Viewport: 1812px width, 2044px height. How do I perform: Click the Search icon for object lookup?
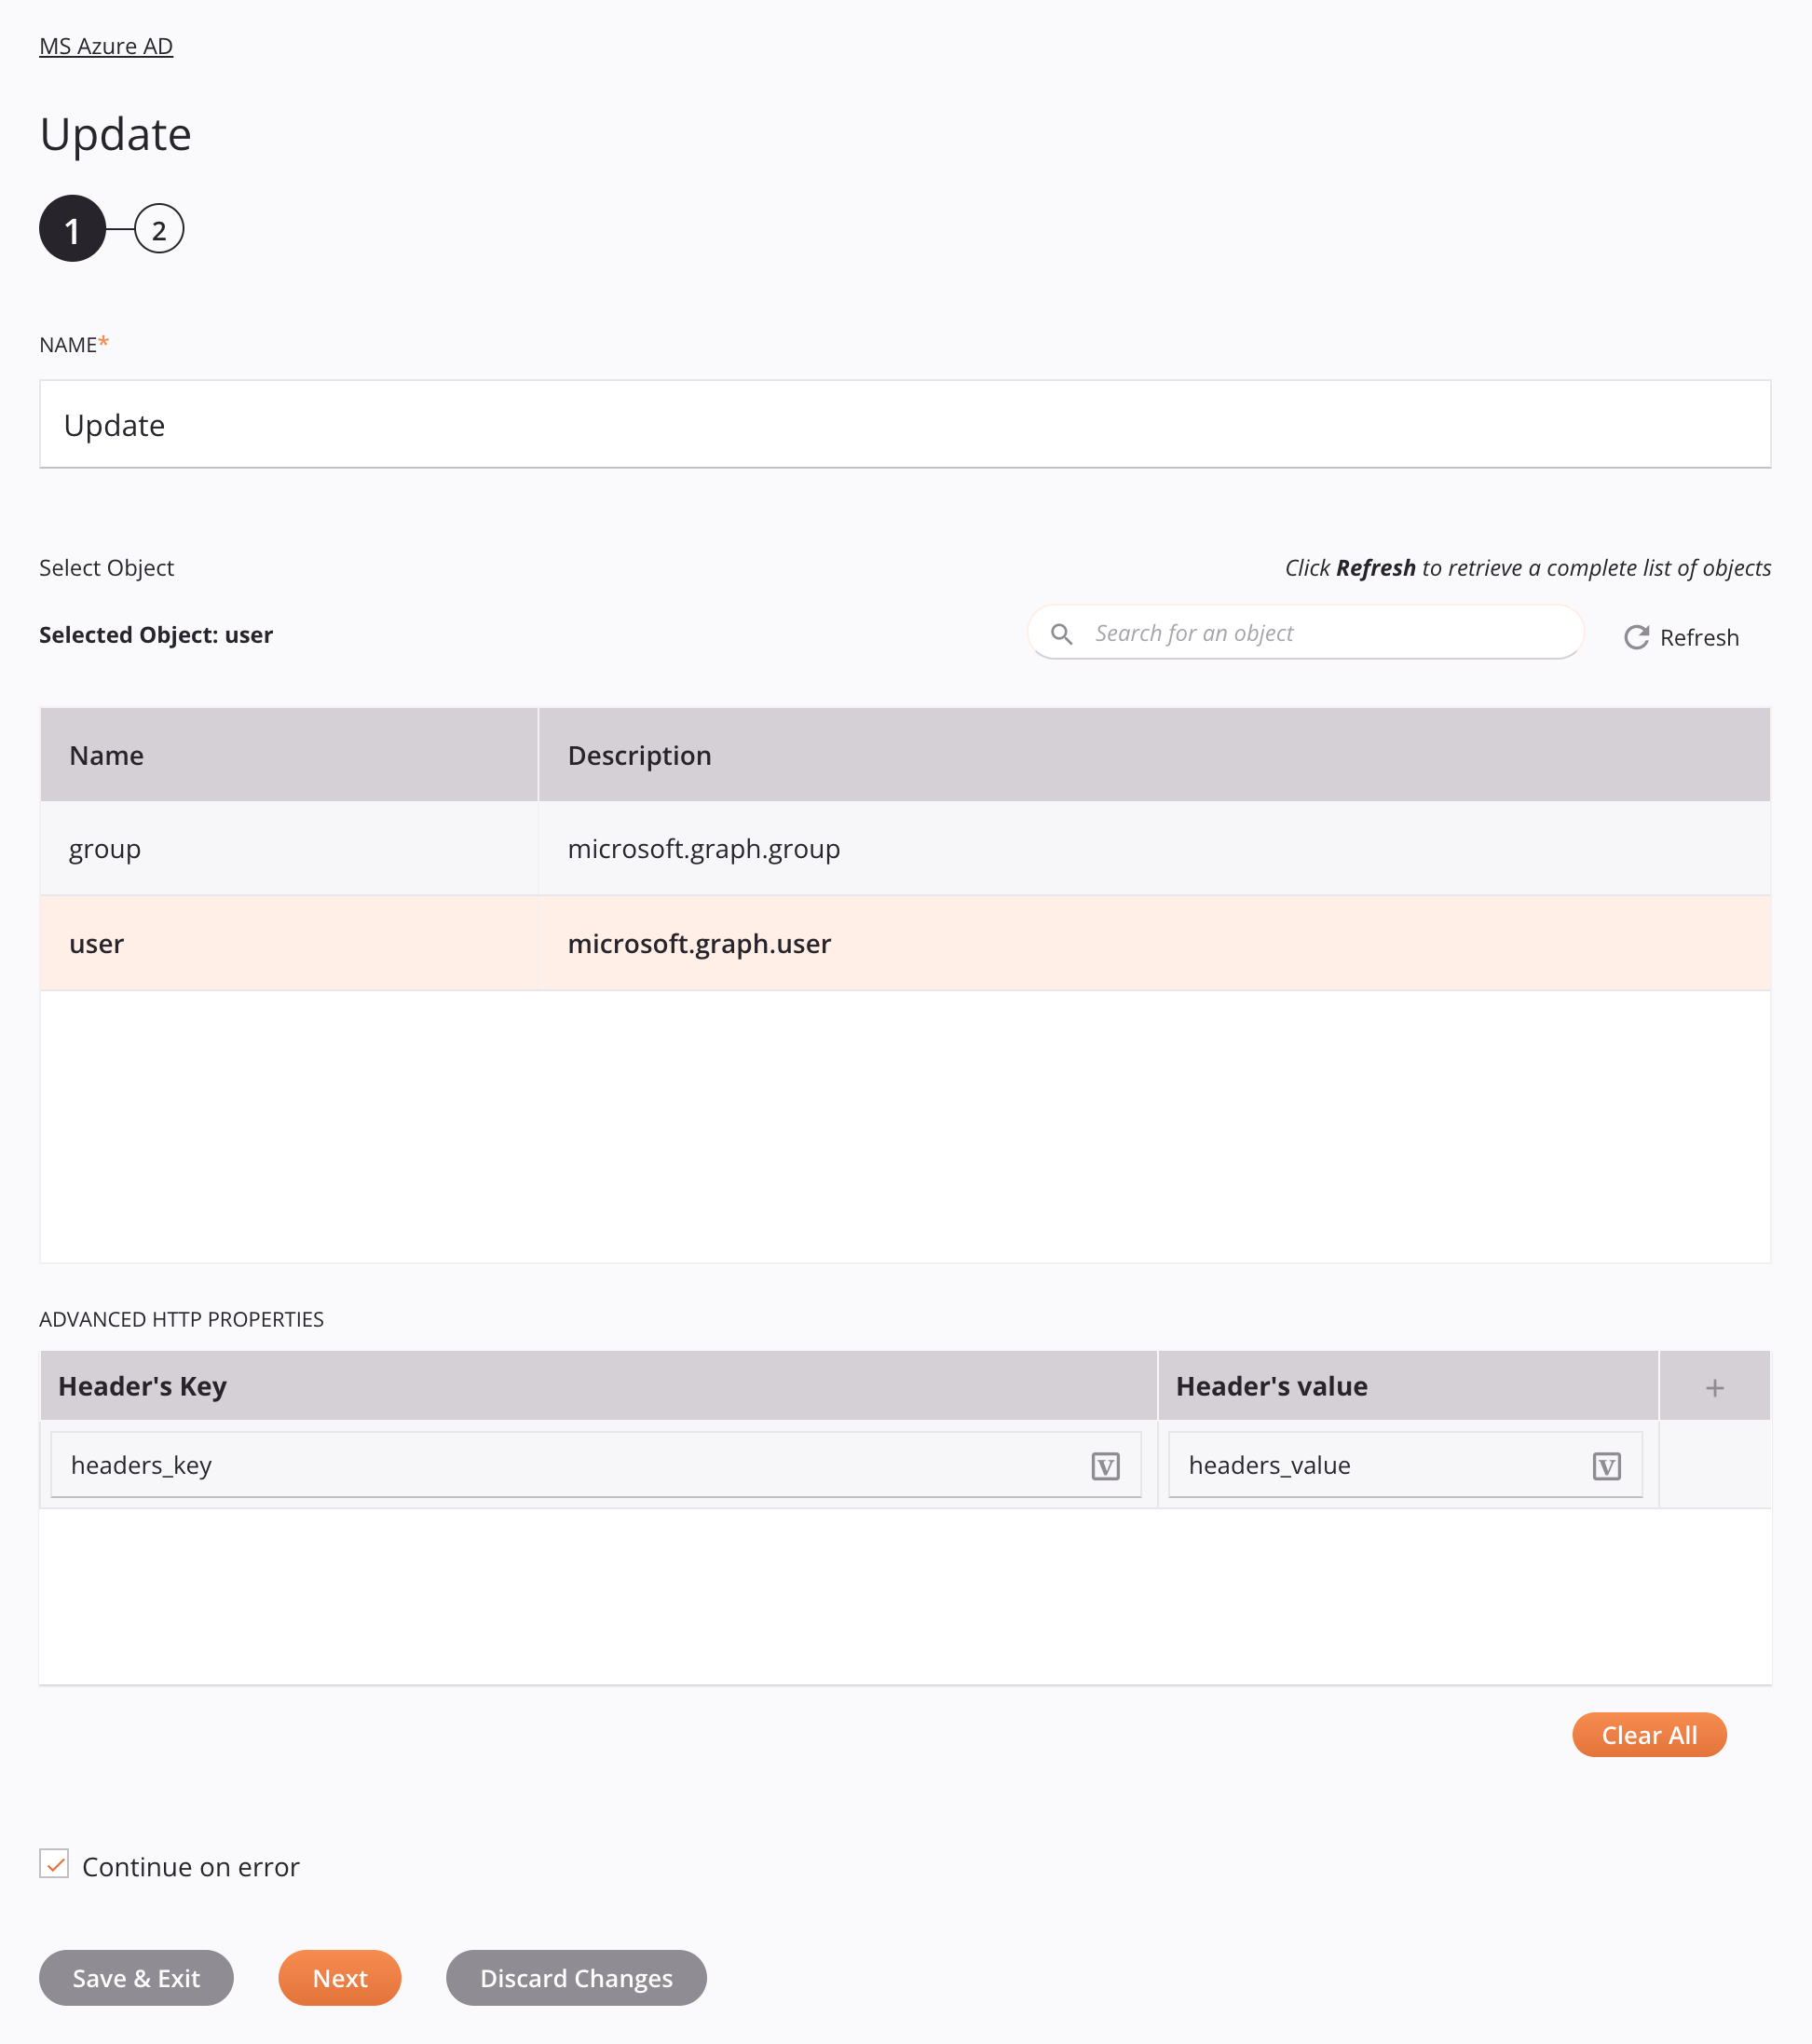click(1062, 633)
